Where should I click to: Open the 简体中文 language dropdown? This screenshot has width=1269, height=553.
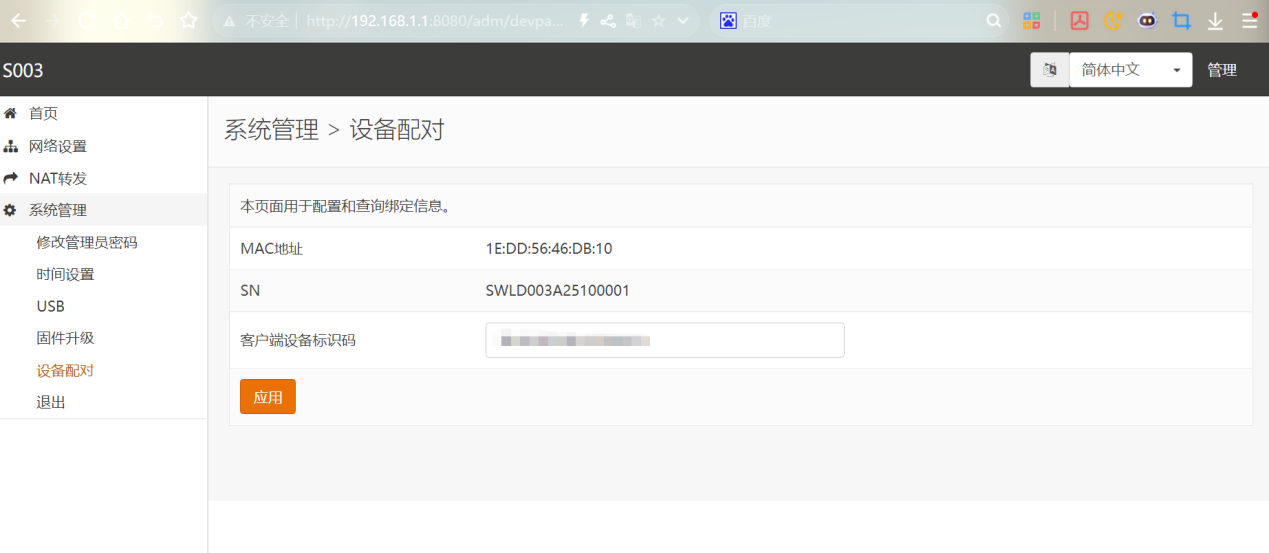pos(1130,70)
